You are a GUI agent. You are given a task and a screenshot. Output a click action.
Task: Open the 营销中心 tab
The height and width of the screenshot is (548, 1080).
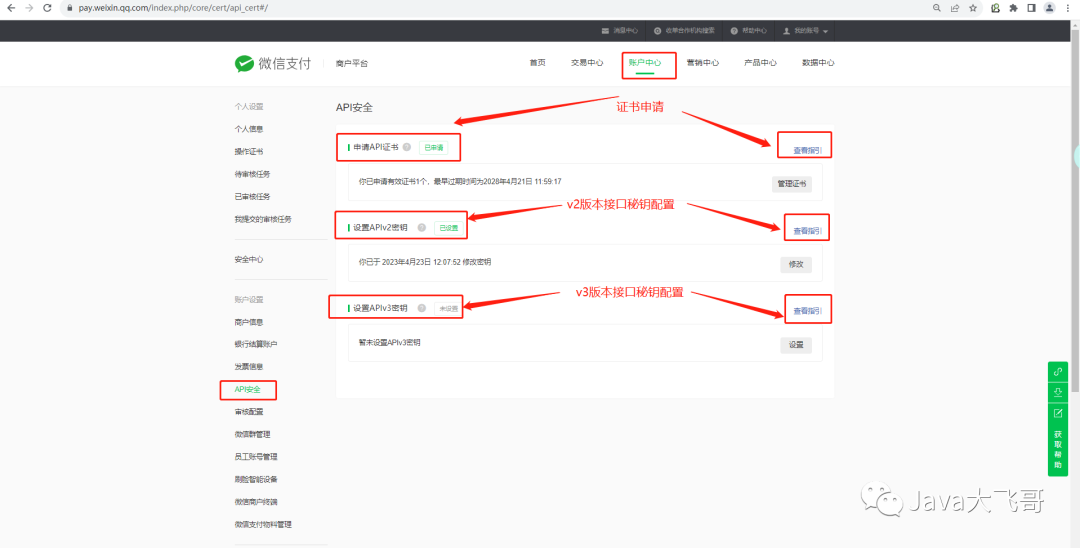click(703, 63)
